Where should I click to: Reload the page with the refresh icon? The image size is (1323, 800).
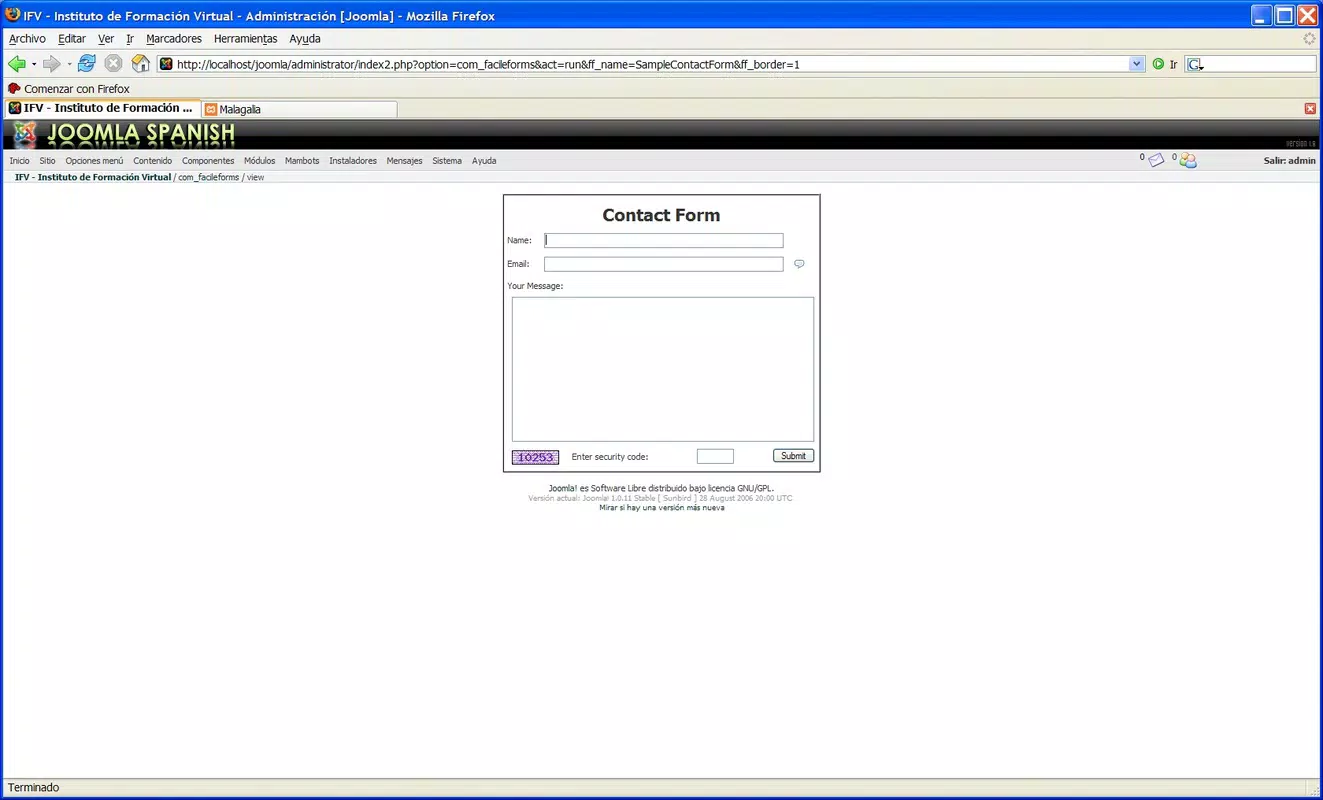[87, 64]
